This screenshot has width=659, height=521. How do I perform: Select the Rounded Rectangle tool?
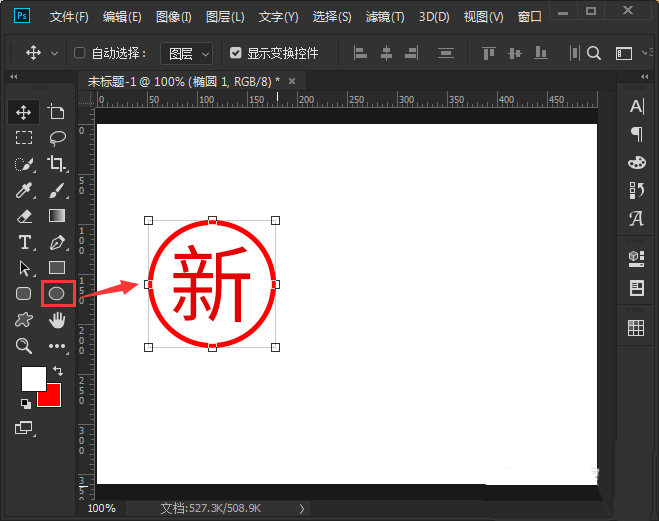(24, 294)
